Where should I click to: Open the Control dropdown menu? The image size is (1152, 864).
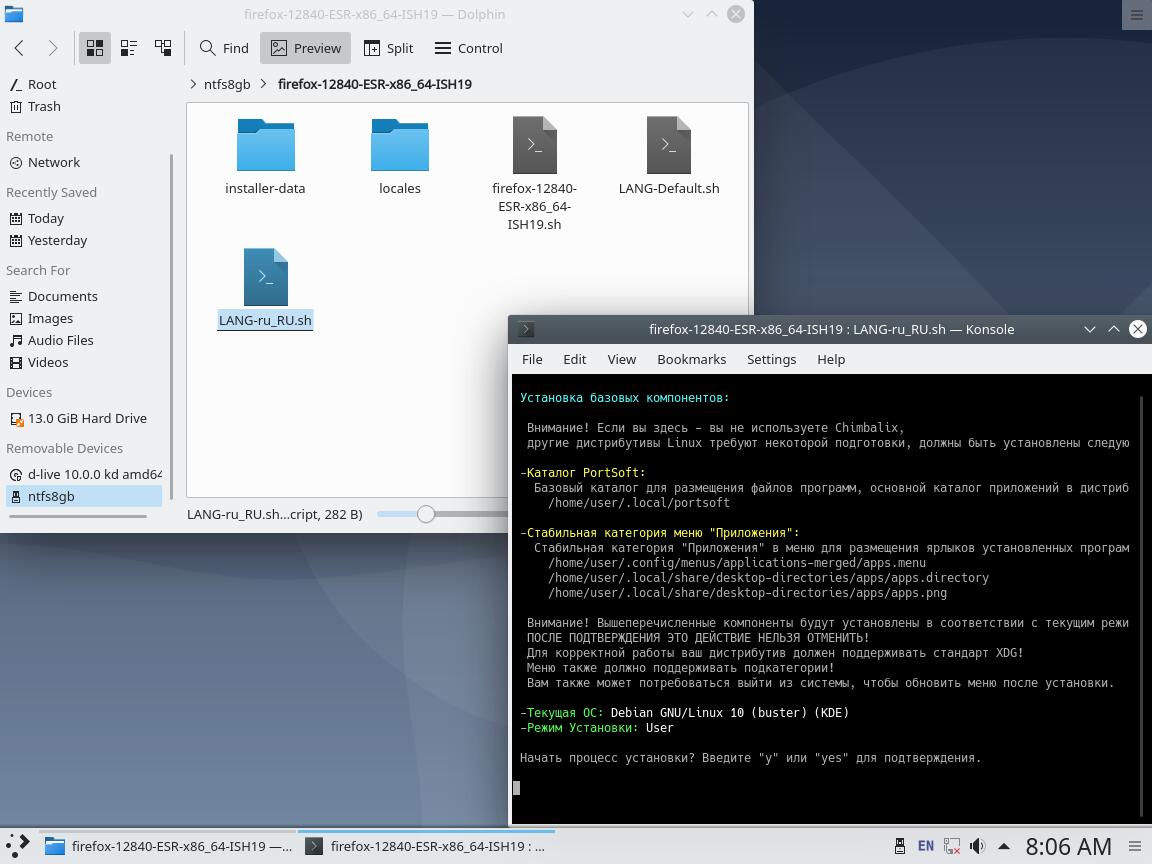[x=468, y=48]
